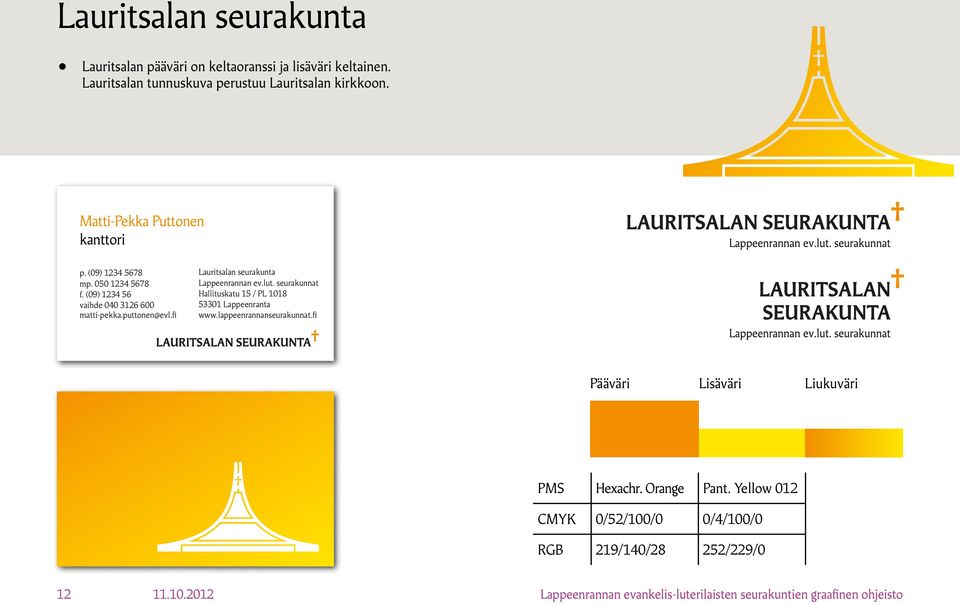Click the orange cross beside two-line logo

[897, 278]
